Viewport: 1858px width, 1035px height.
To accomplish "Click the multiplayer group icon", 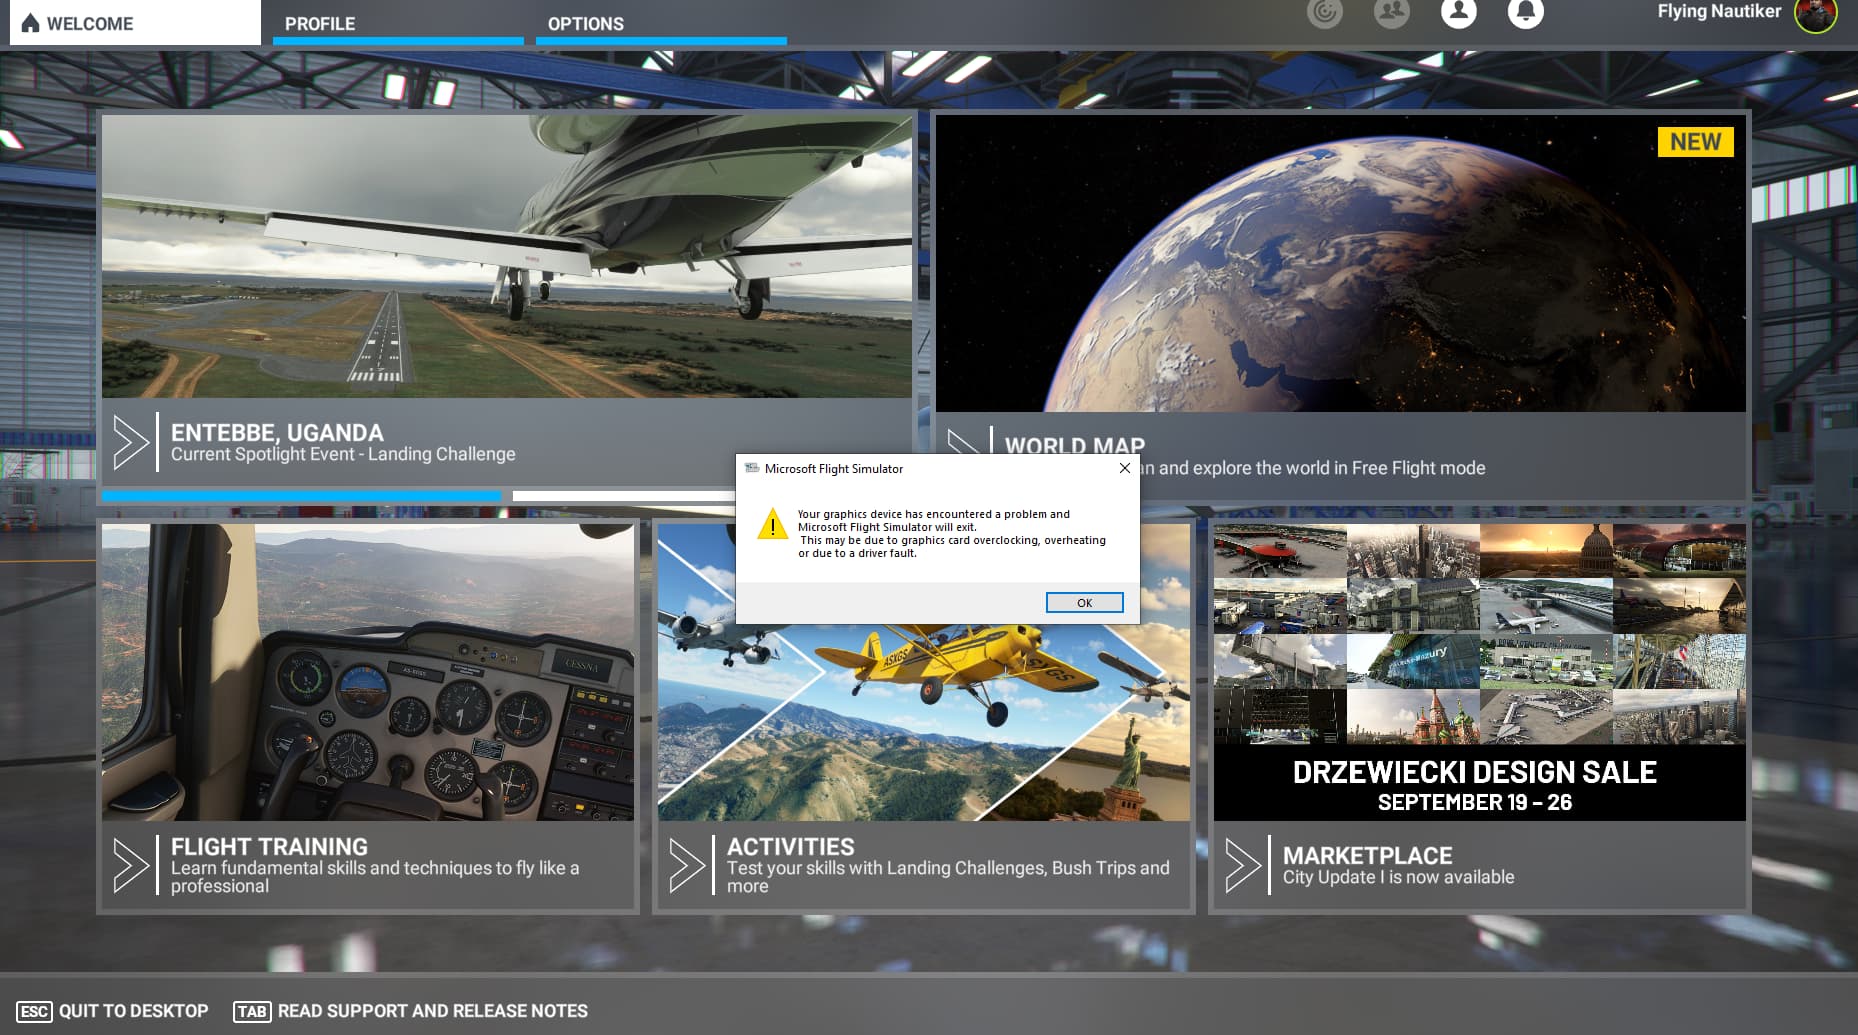I will pyautogui.click(x=1391, y=12).
